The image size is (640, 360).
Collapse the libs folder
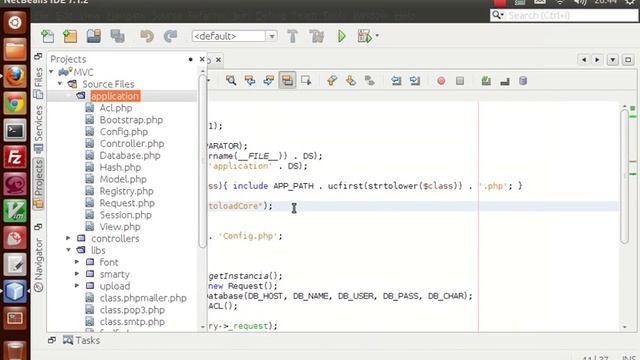coord(68,250)
